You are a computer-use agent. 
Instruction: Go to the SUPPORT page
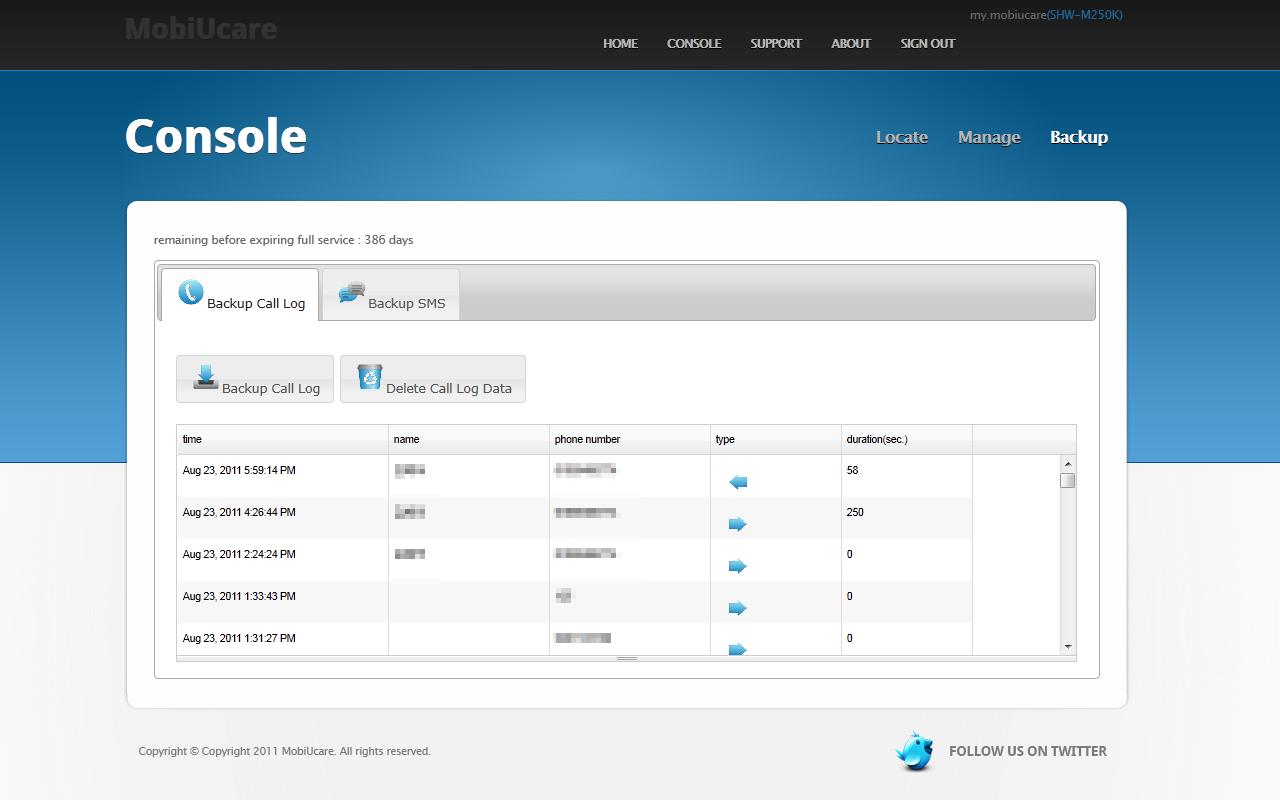pos(776,43)
